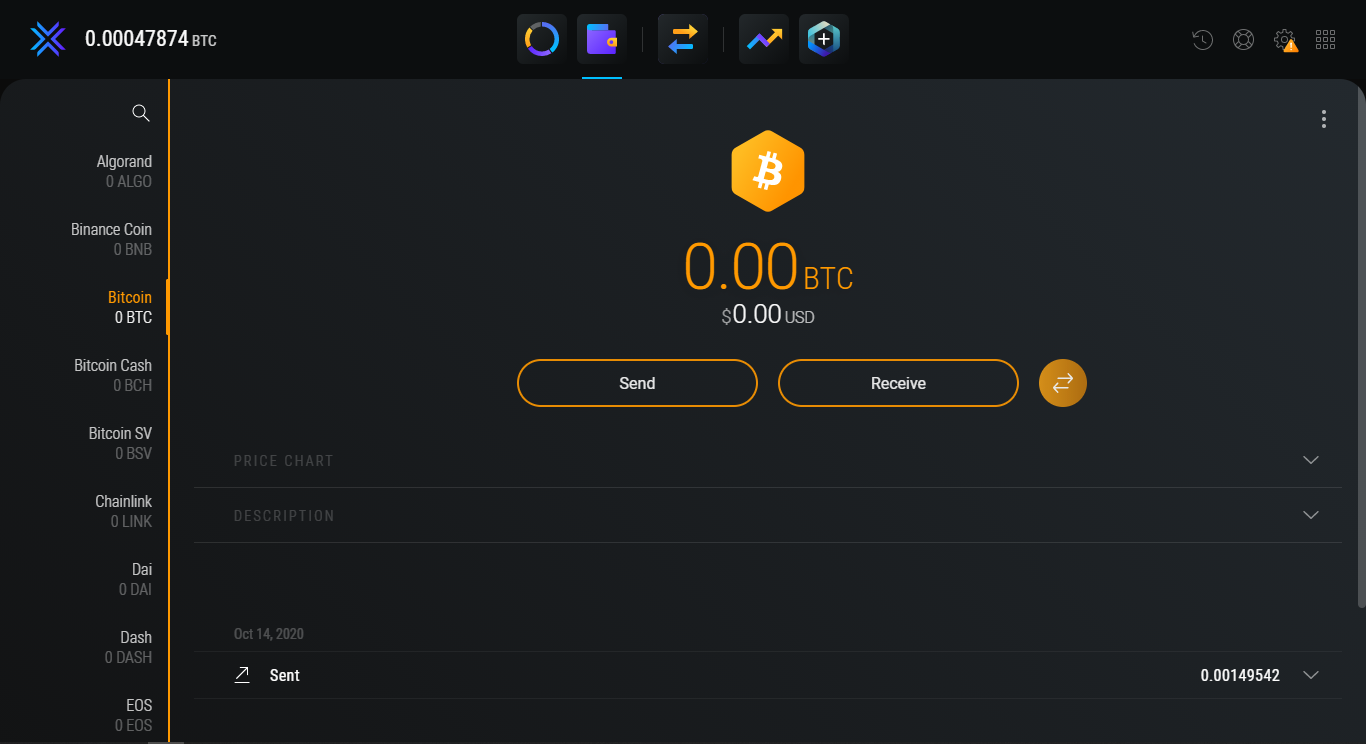Screen dimensions: 1366x744
Task: Open the History clock icon
Action: (1203, 40)
